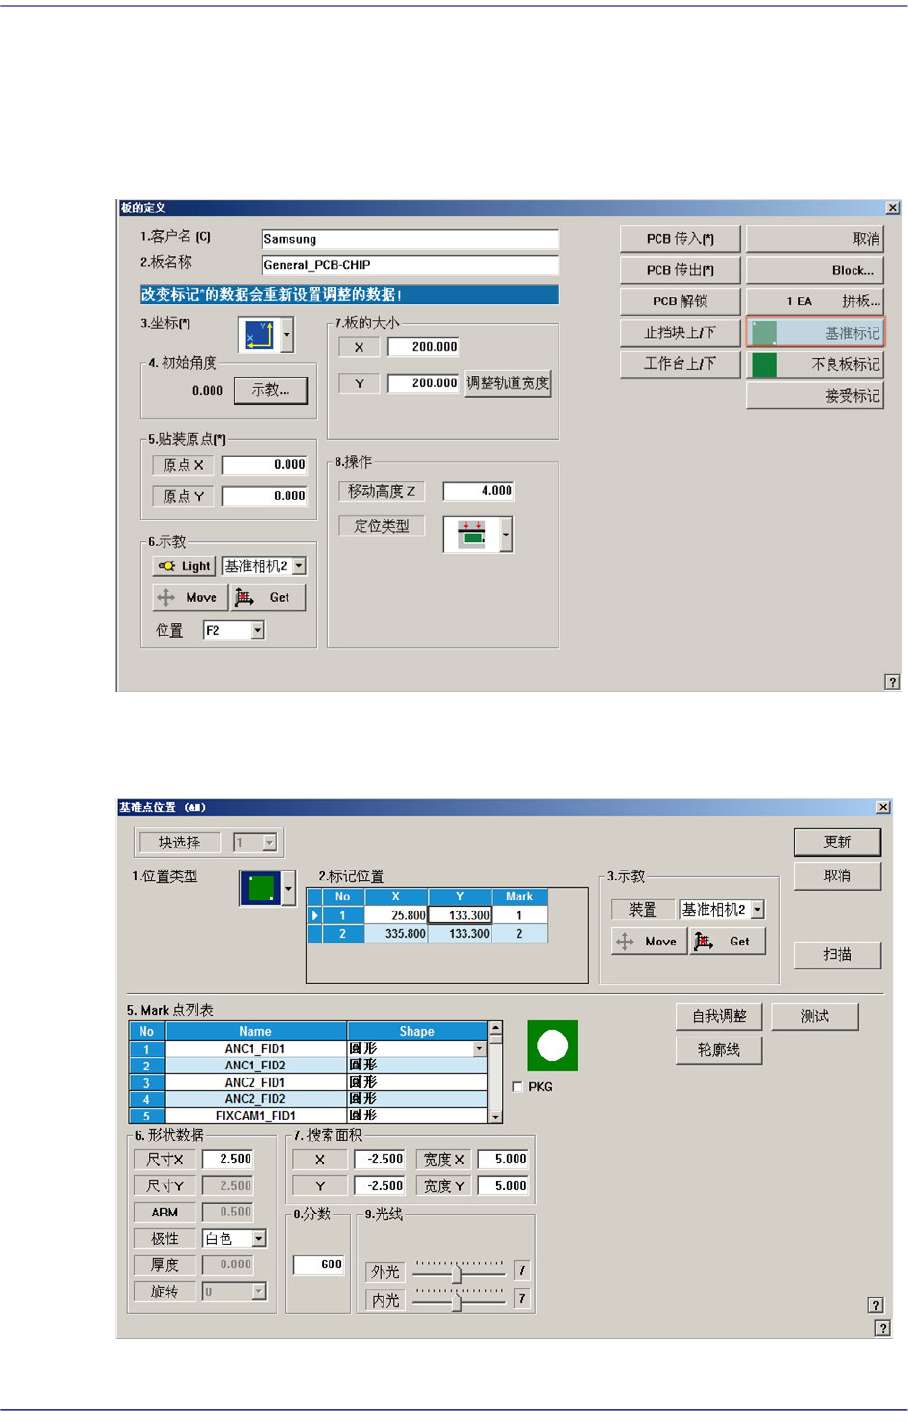This screenshot has width=908, height=1421.
Task: Click the 335.800 X cell in row 2
Action: click(x=396, y=934)
